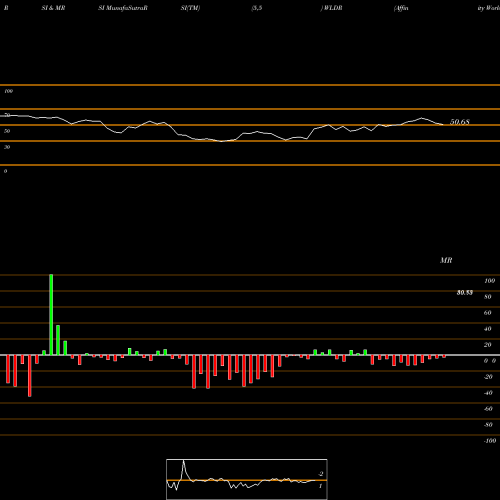Screen dimensions: 500x500
Task: Click the '(5,5' parameter text in header
Action: click(257, 8)
